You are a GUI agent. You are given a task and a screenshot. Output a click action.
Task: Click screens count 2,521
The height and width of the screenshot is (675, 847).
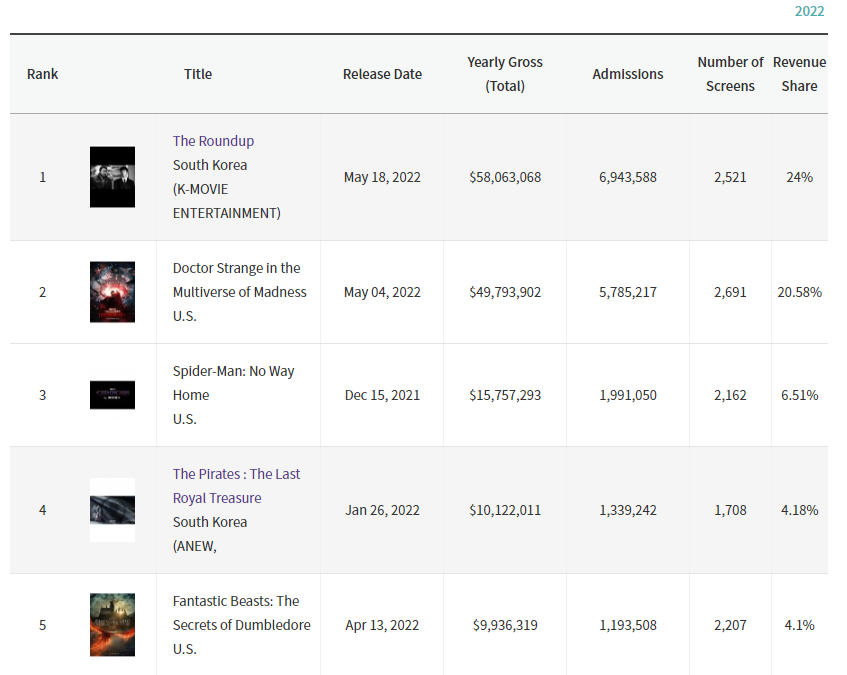730,177
